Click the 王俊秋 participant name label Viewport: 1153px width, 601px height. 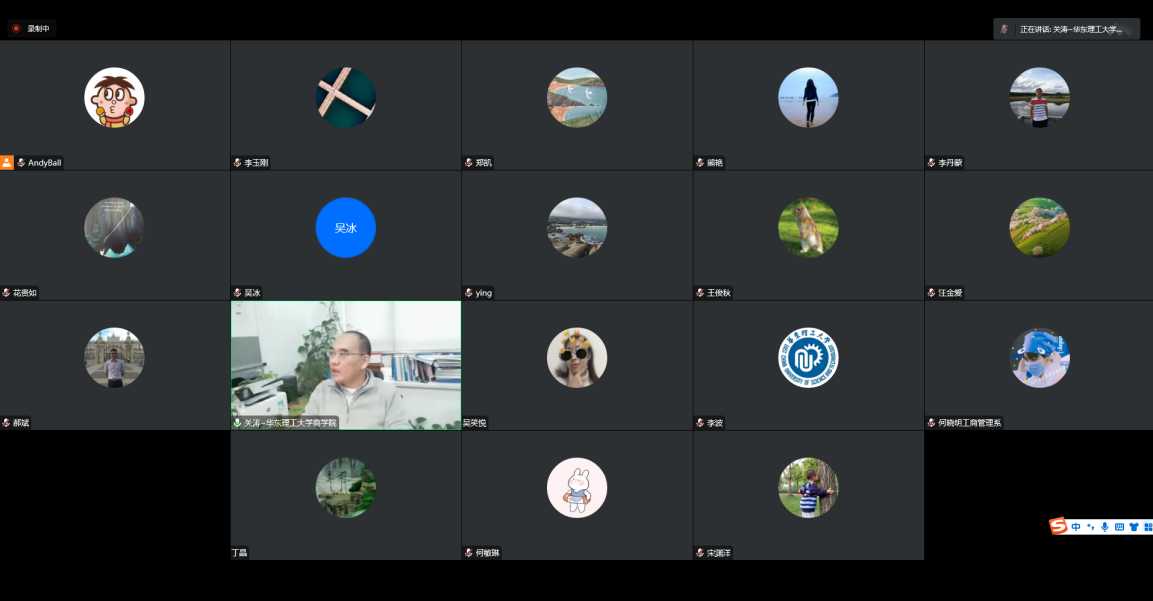719,293
